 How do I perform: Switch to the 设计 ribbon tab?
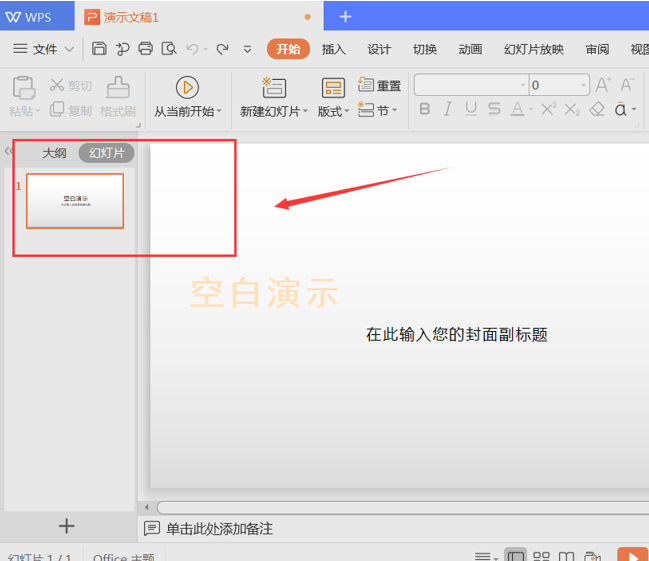click(379, 49)
